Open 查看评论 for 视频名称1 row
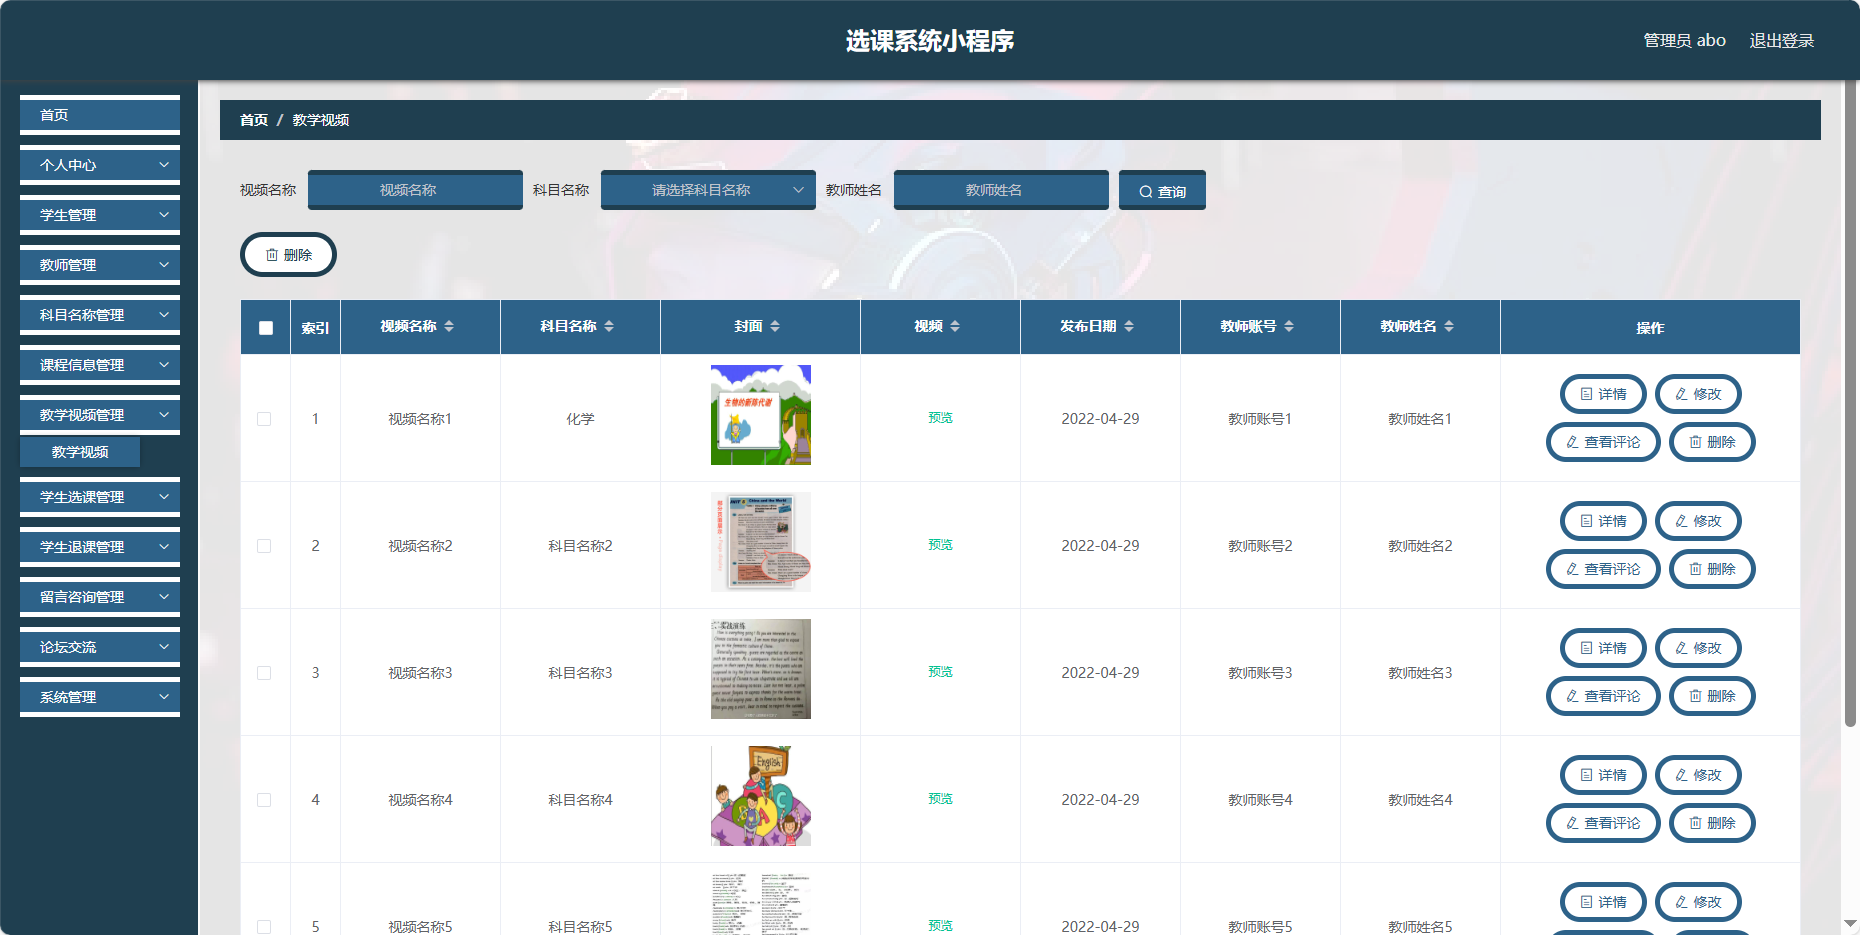The width and height of the screenshot is (1860, 935). pyautogui.click(x=1603, y=442)
